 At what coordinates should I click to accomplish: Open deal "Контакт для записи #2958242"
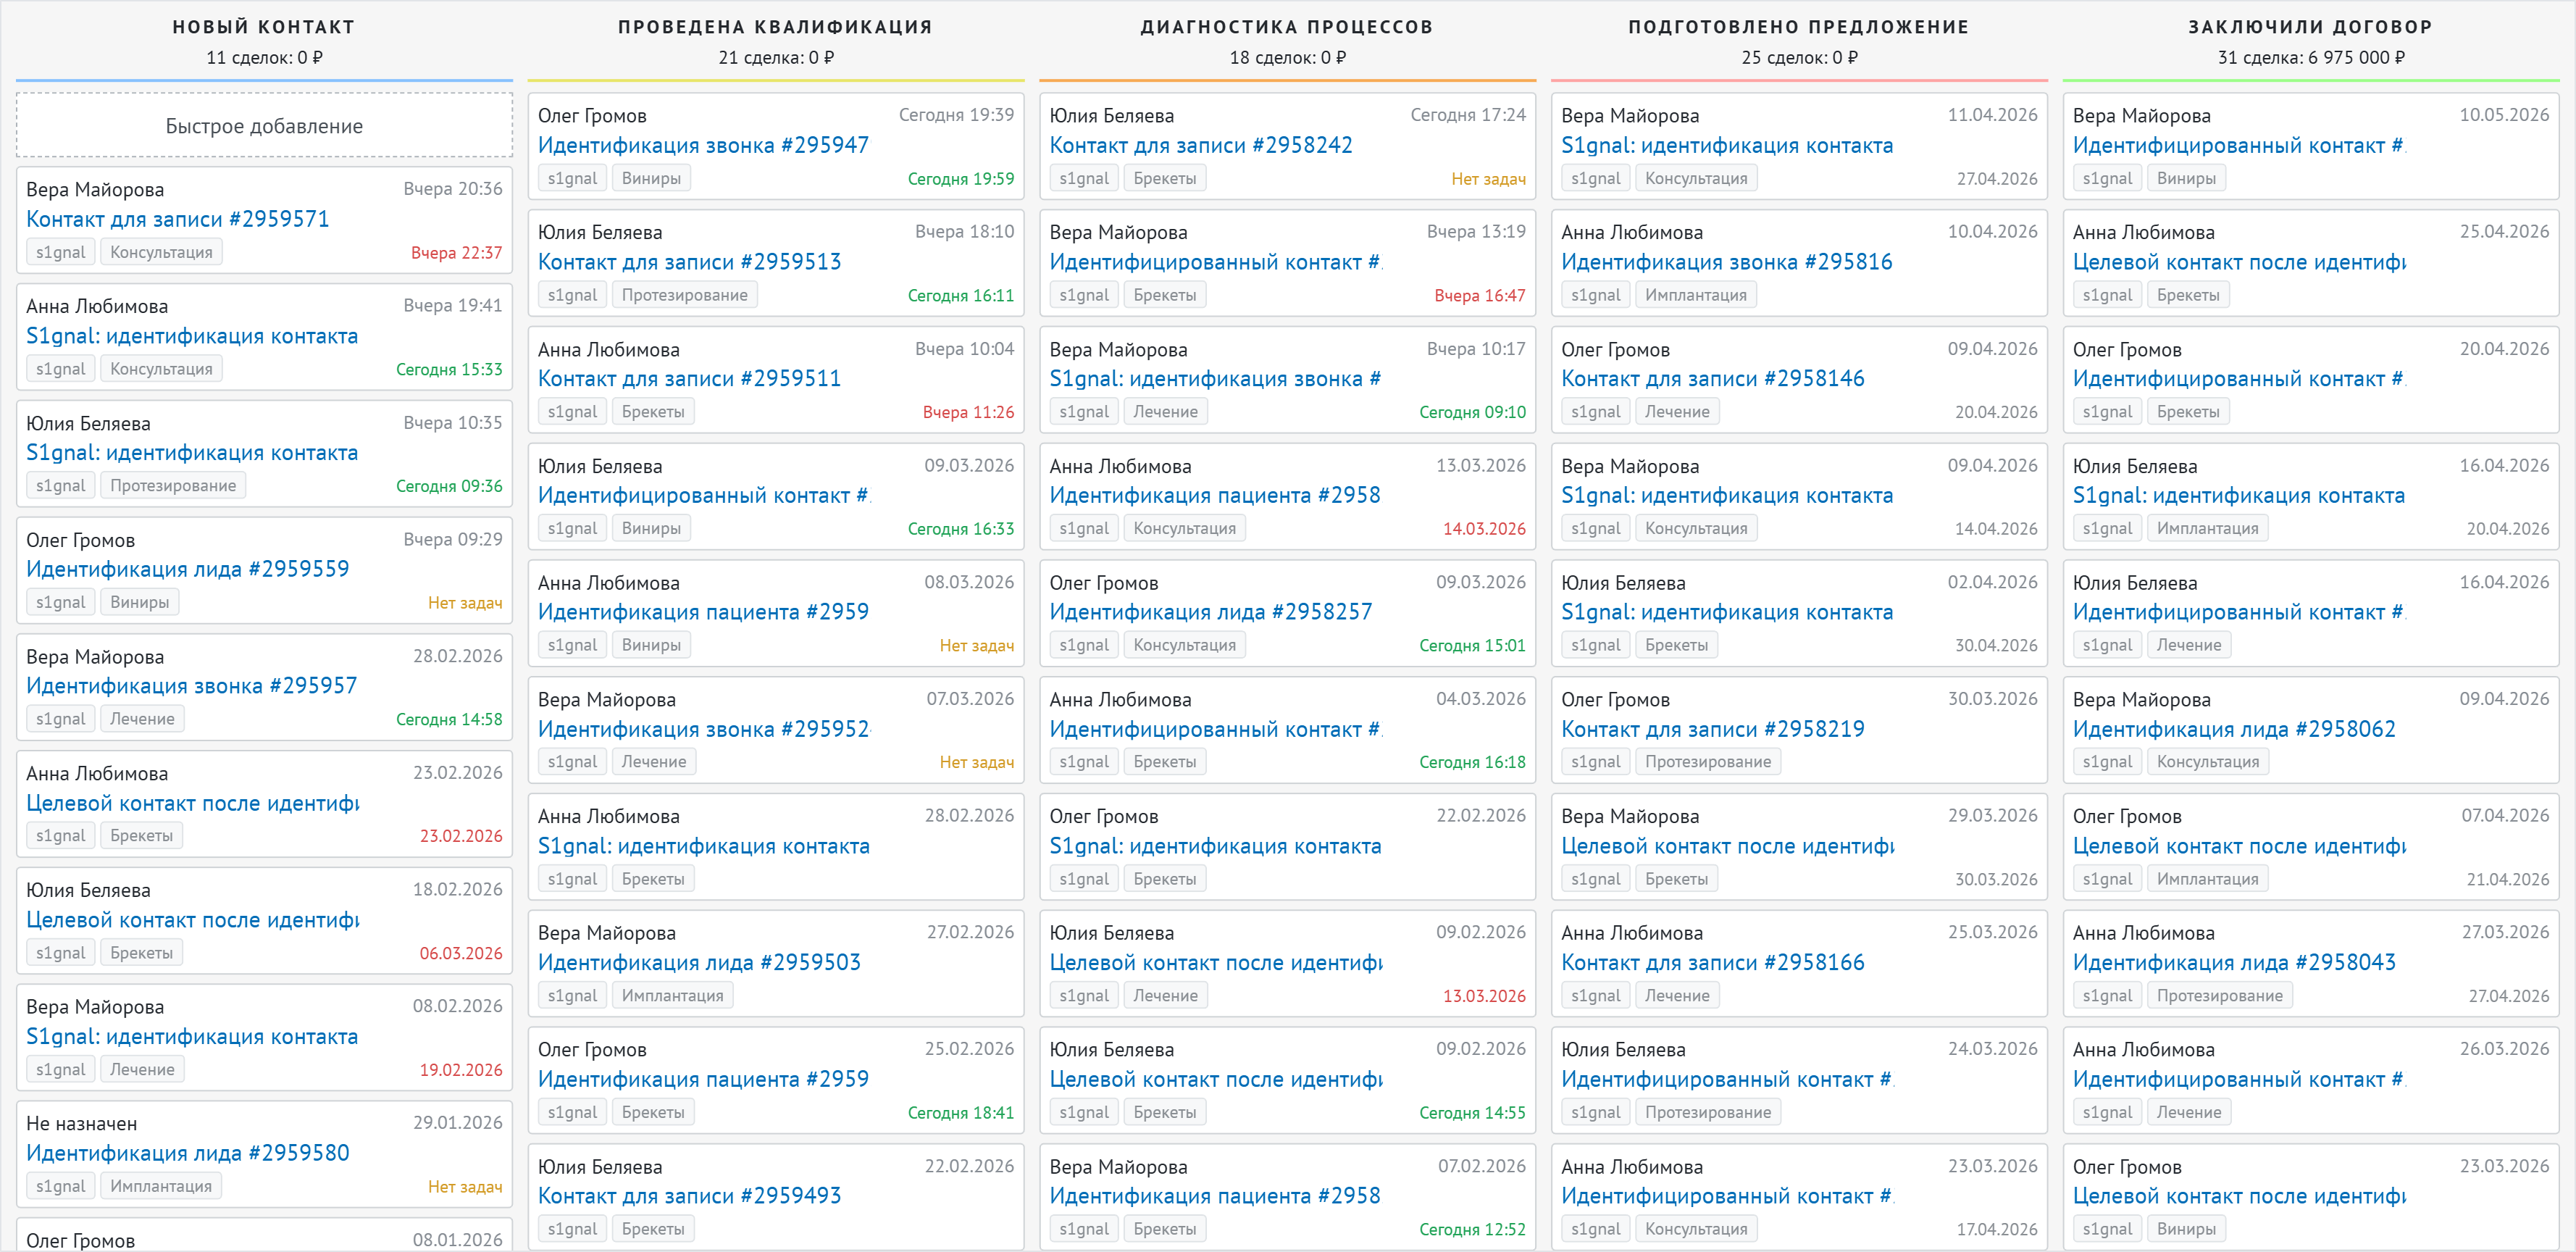[x=1201, y=145]
